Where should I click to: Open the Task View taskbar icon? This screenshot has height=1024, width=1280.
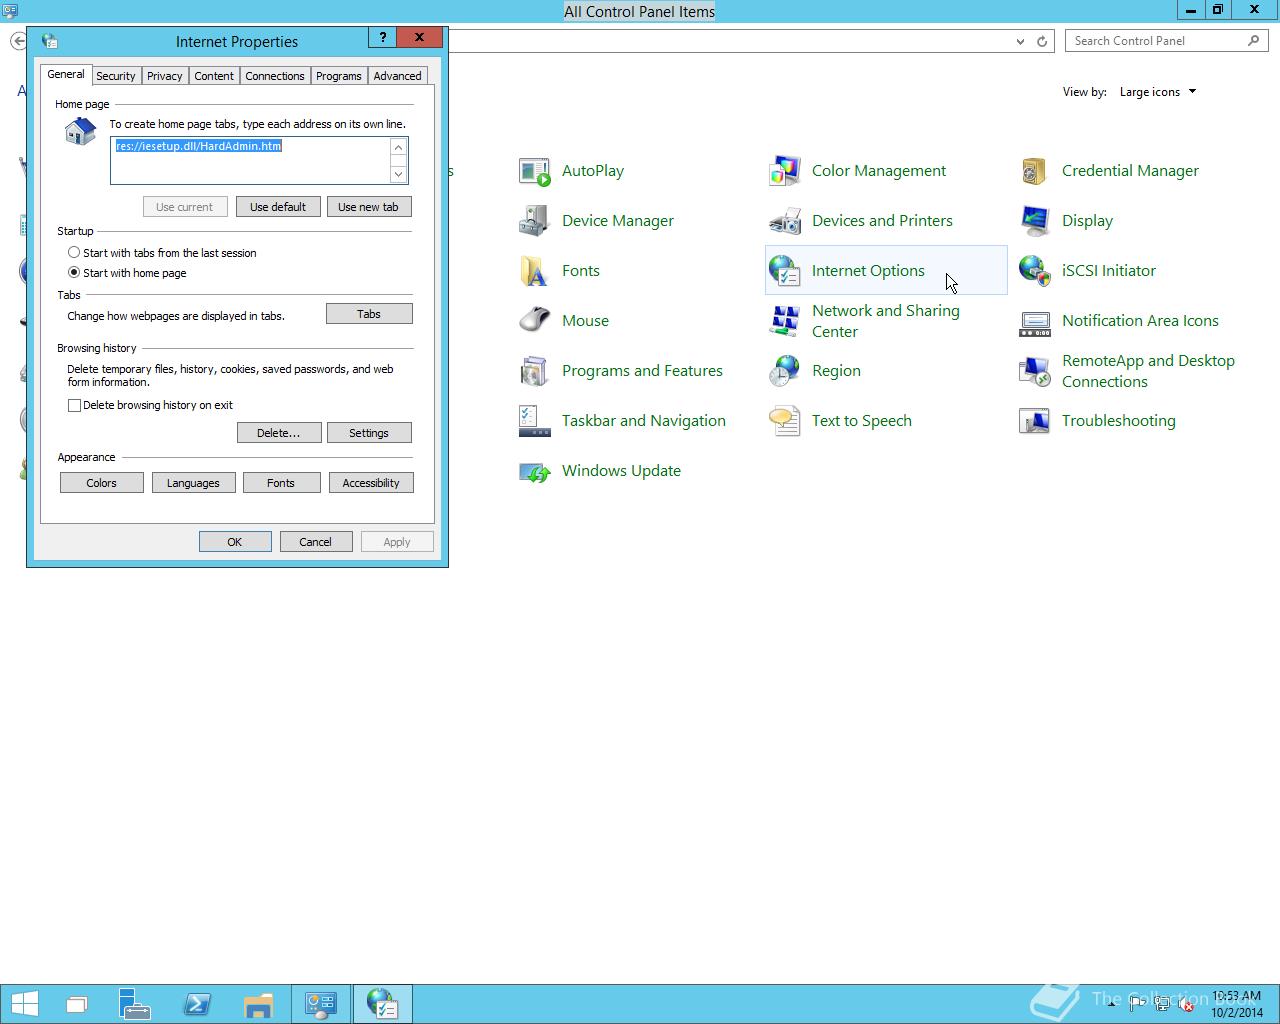point(76,1004)
